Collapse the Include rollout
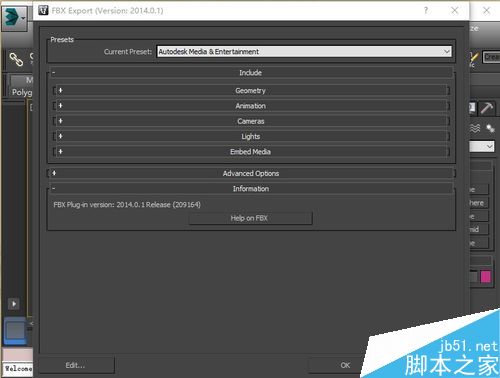Screen dimensions: 500x378 pos(251,73)
